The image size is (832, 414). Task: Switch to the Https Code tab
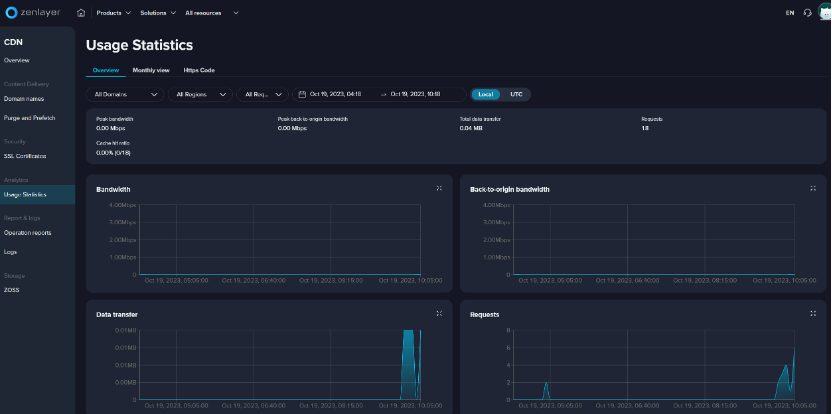[199, 70]
